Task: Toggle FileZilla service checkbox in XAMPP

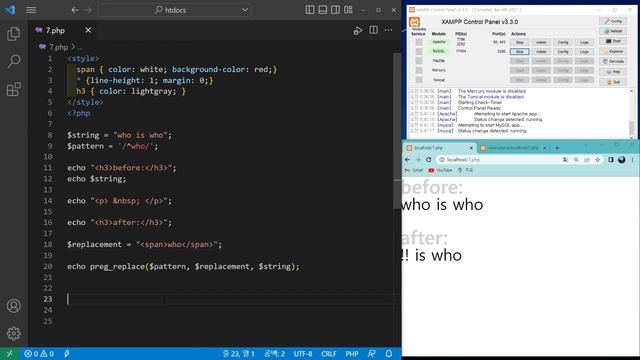Action: point(419,61)
